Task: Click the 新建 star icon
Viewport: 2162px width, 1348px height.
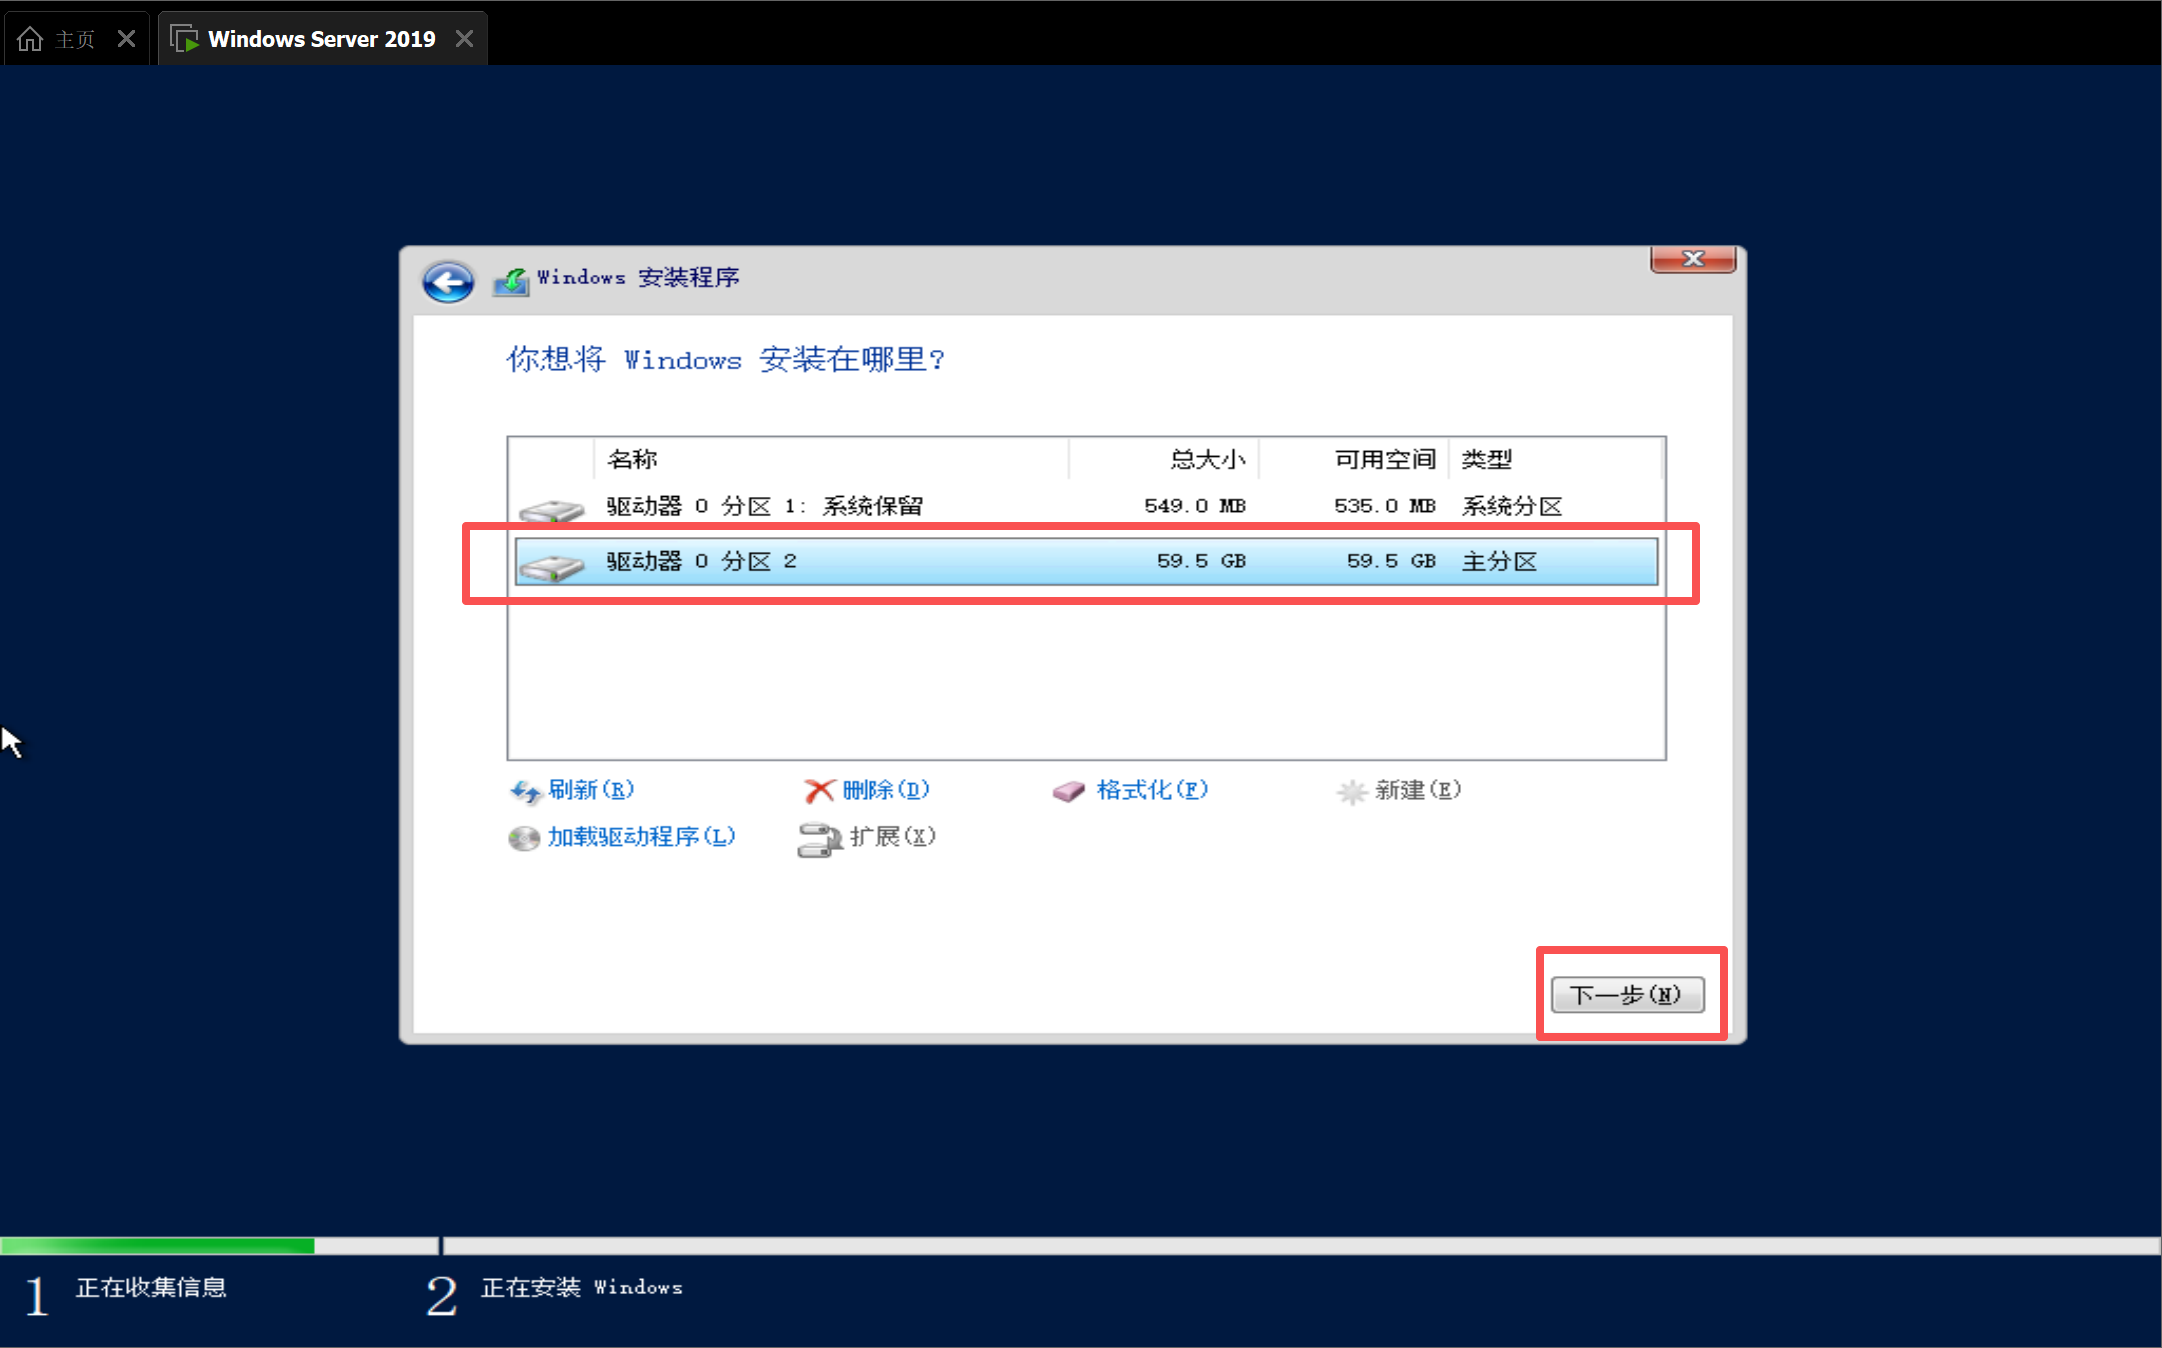Action: tap(1351, 792)
